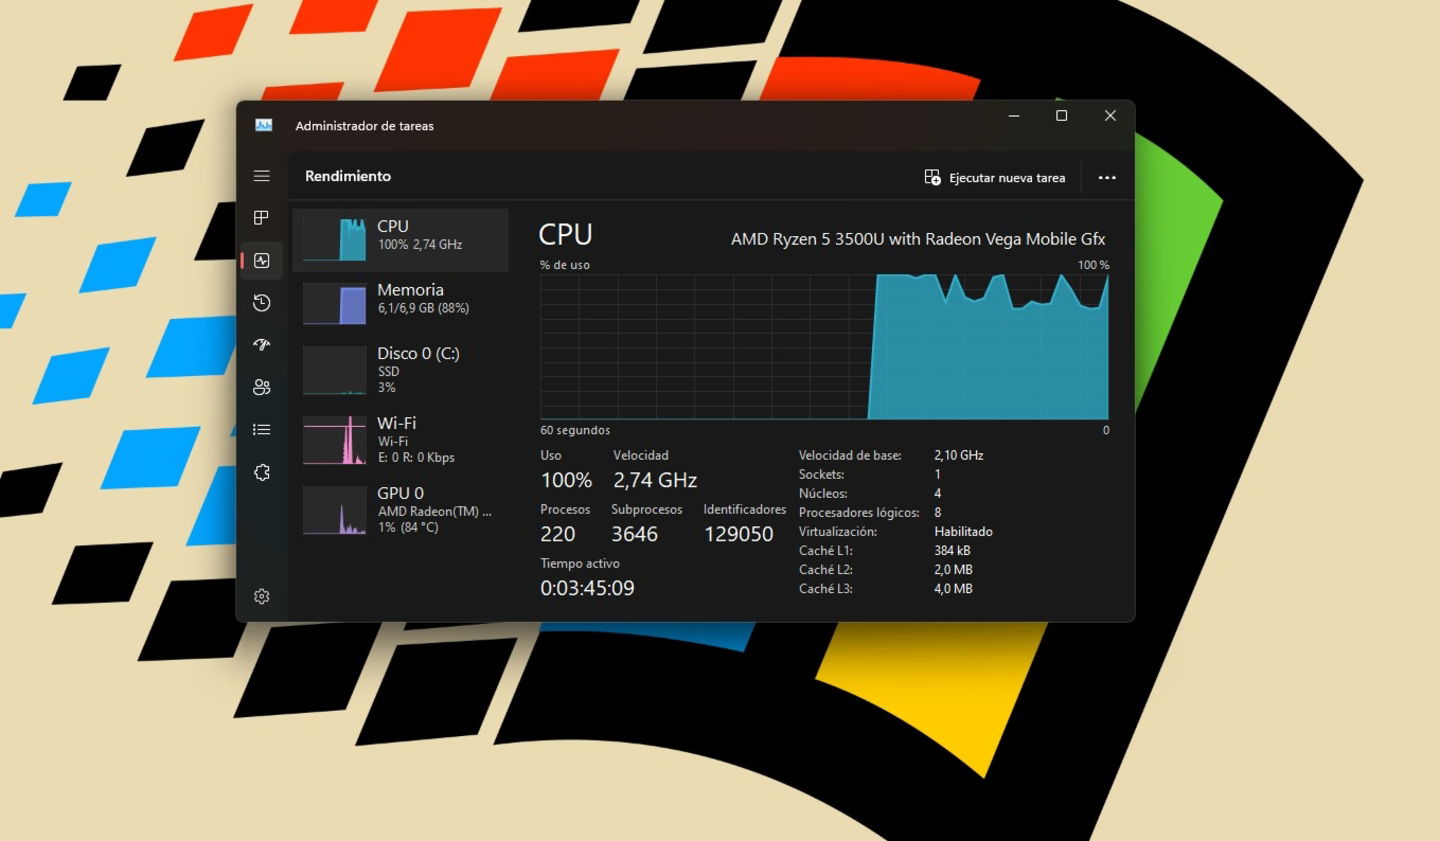Click the Velocidad de base value 2,10 GHz
1440x841 pixels.
[x=959, y=455]
